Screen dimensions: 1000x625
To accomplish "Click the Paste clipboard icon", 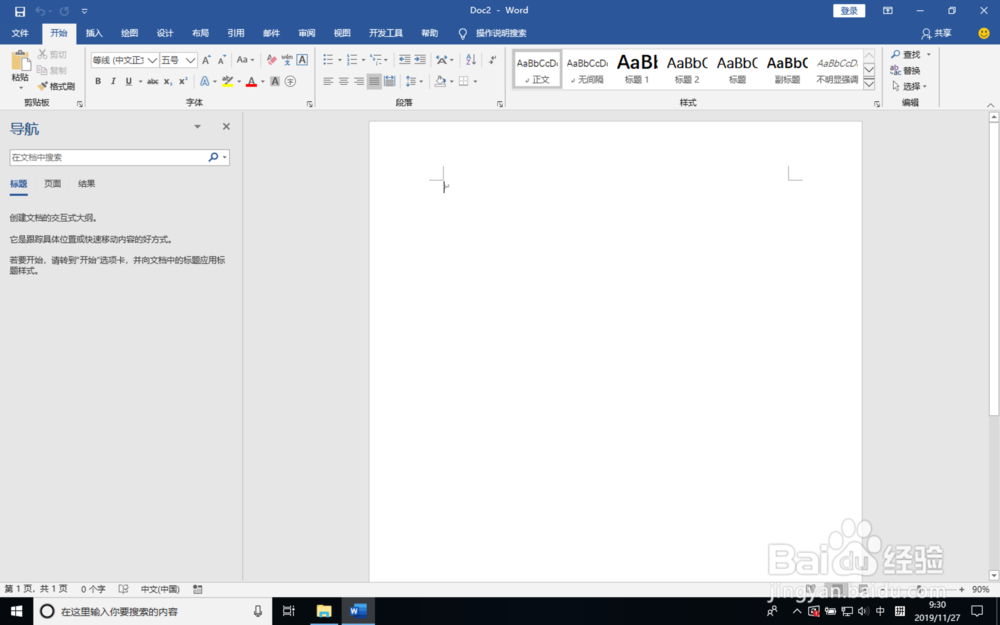I will (20, 62).
